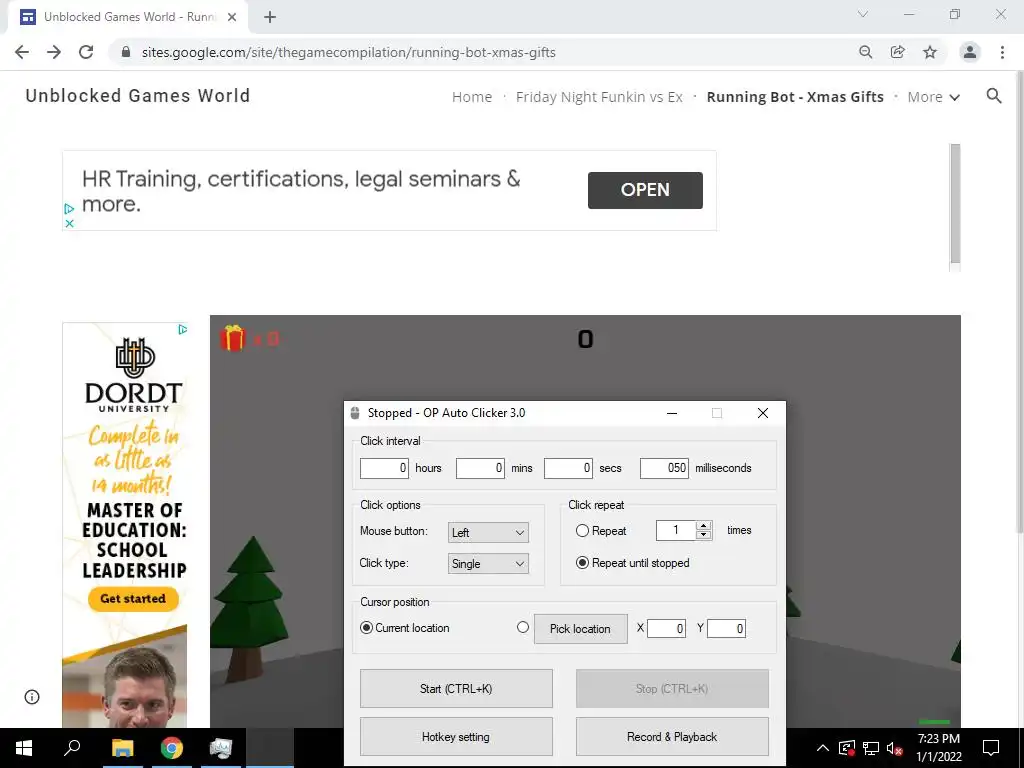Select the Repeat radio button
Viewport: 1024px width, 768px height.
582,531
